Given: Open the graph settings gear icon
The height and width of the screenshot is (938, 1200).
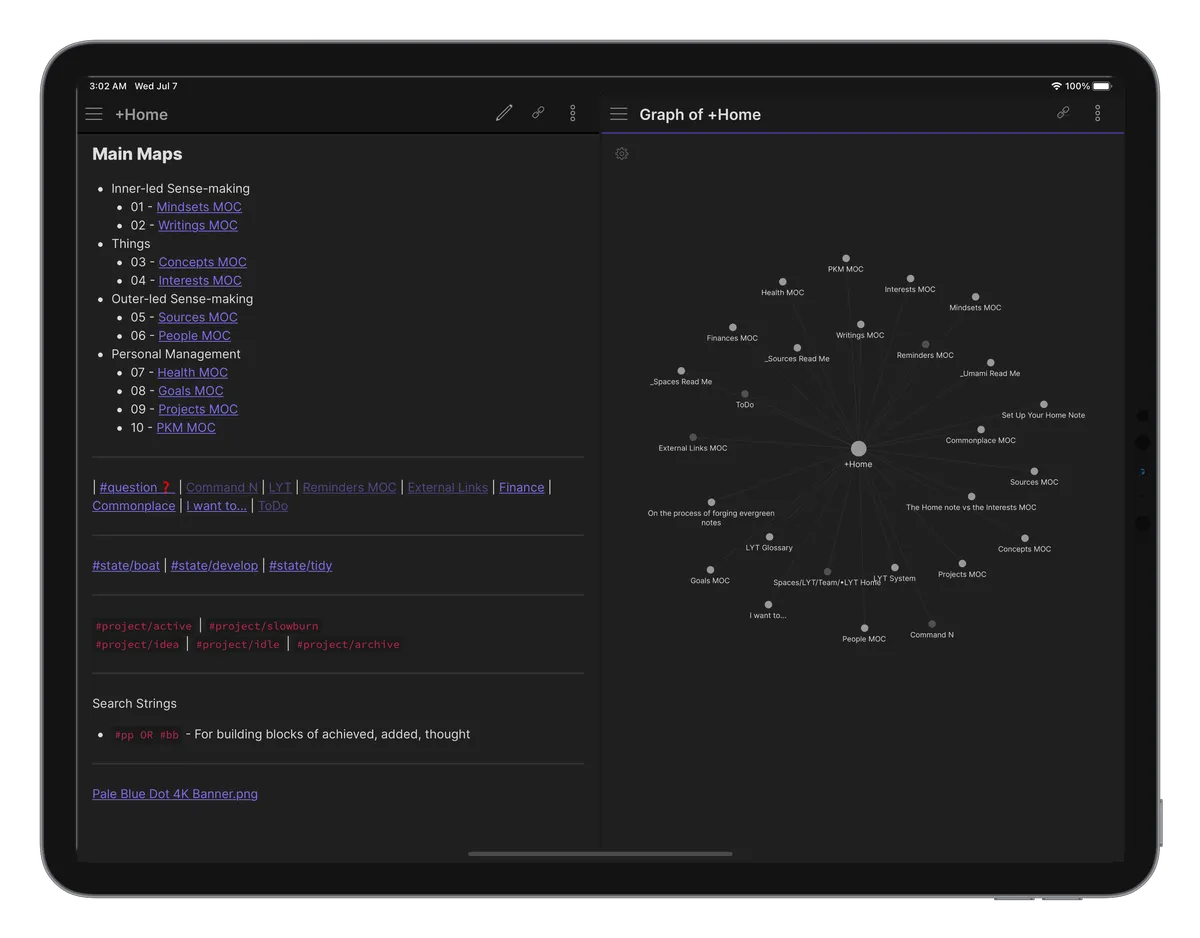Looking at the screenshot, I should pyautogui.click(x=622, y=153).
